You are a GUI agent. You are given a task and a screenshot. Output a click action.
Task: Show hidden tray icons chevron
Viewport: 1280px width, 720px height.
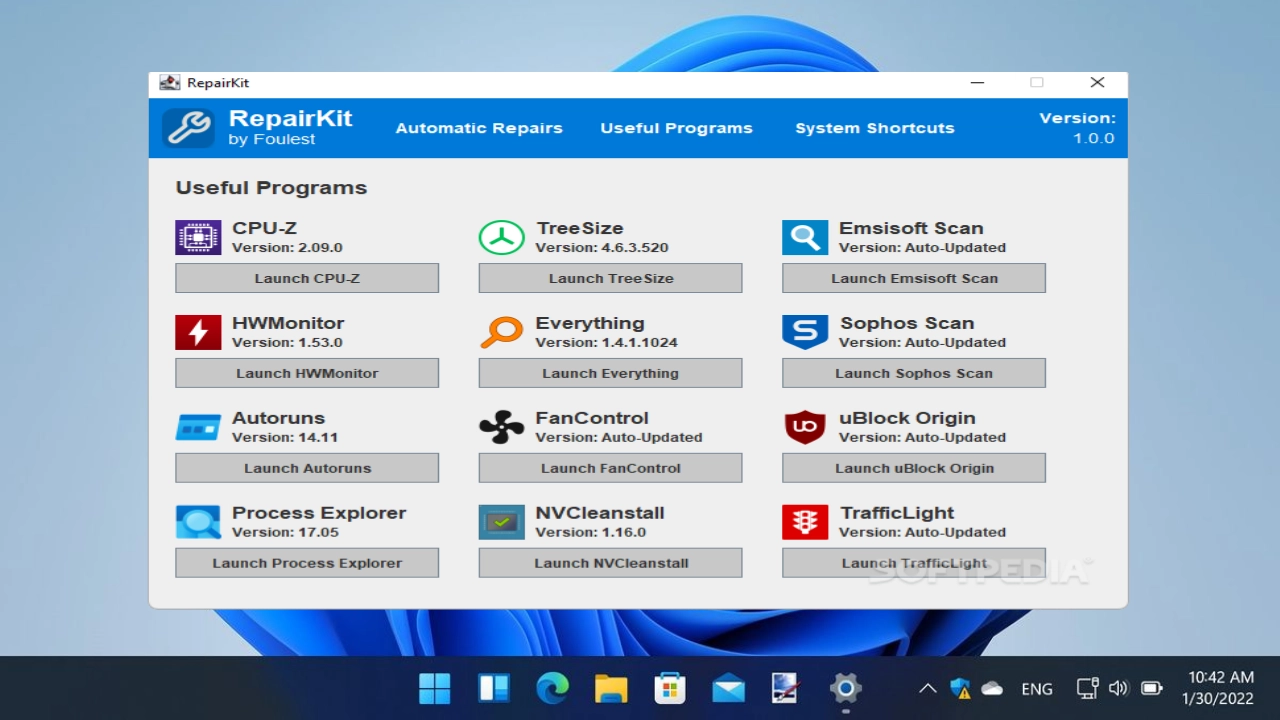(x=927, y=688)
